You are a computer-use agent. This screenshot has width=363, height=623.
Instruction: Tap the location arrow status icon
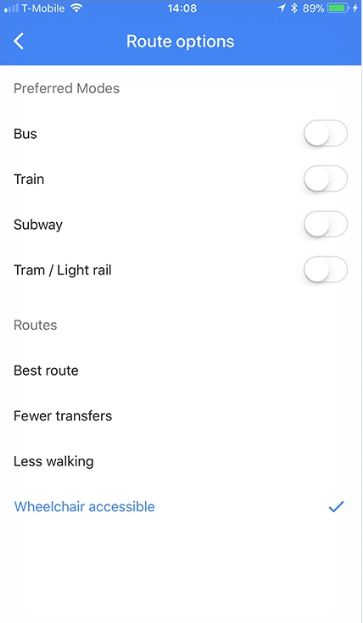282,8
